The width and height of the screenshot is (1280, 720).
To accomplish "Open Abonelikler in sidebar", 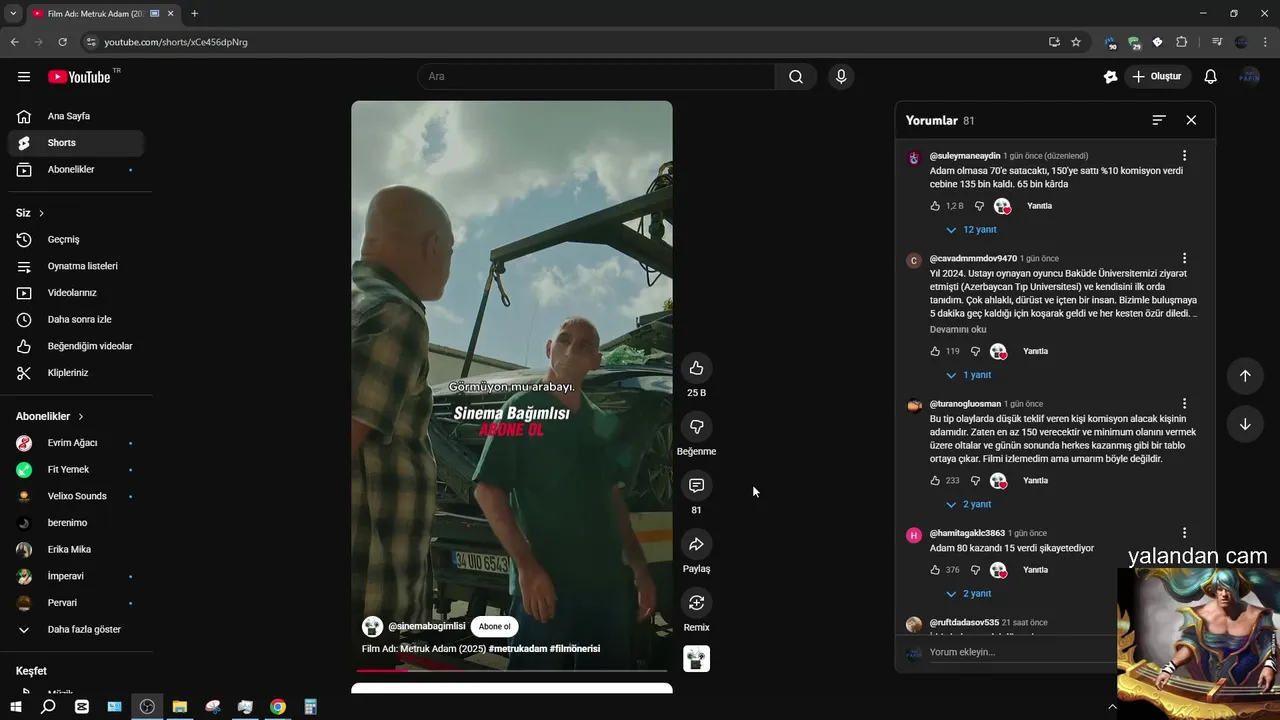I will (x=76, y=170).
